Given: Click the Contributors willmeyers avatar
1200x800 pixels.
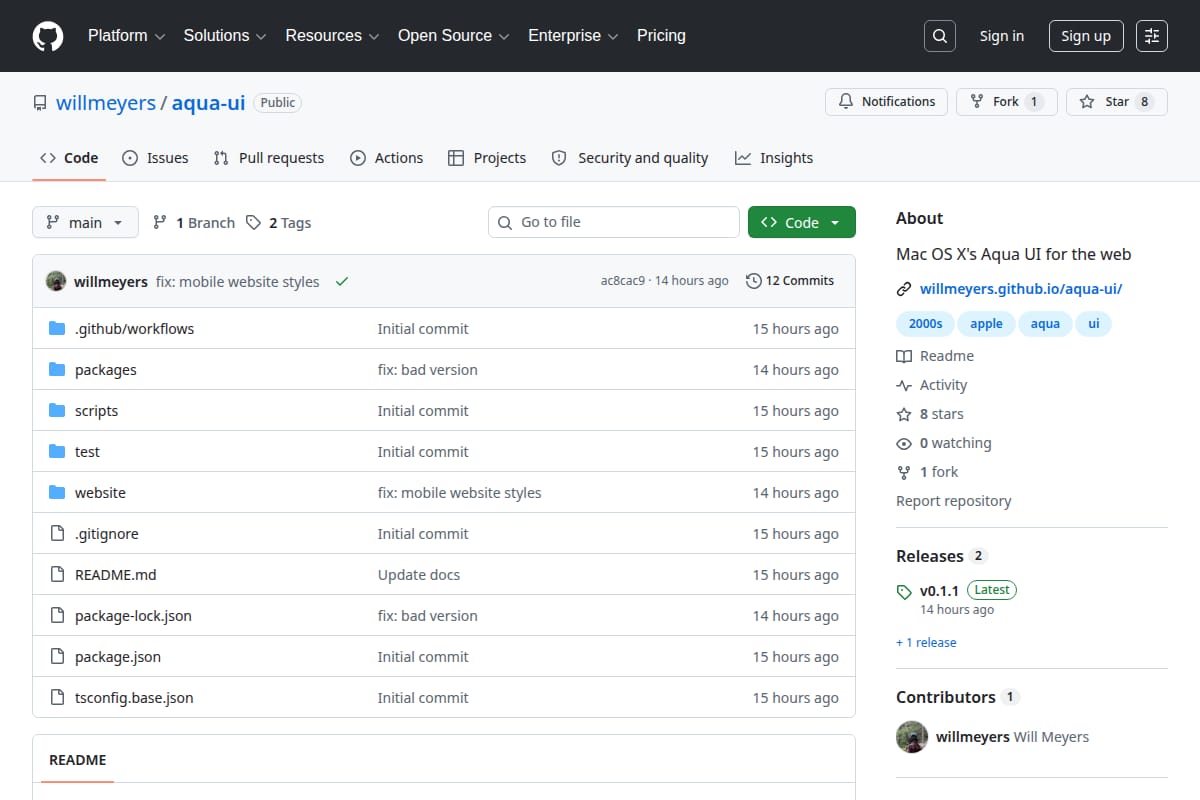Looking at the screenshot, I should pyautogui.click(x=912, y=737).
